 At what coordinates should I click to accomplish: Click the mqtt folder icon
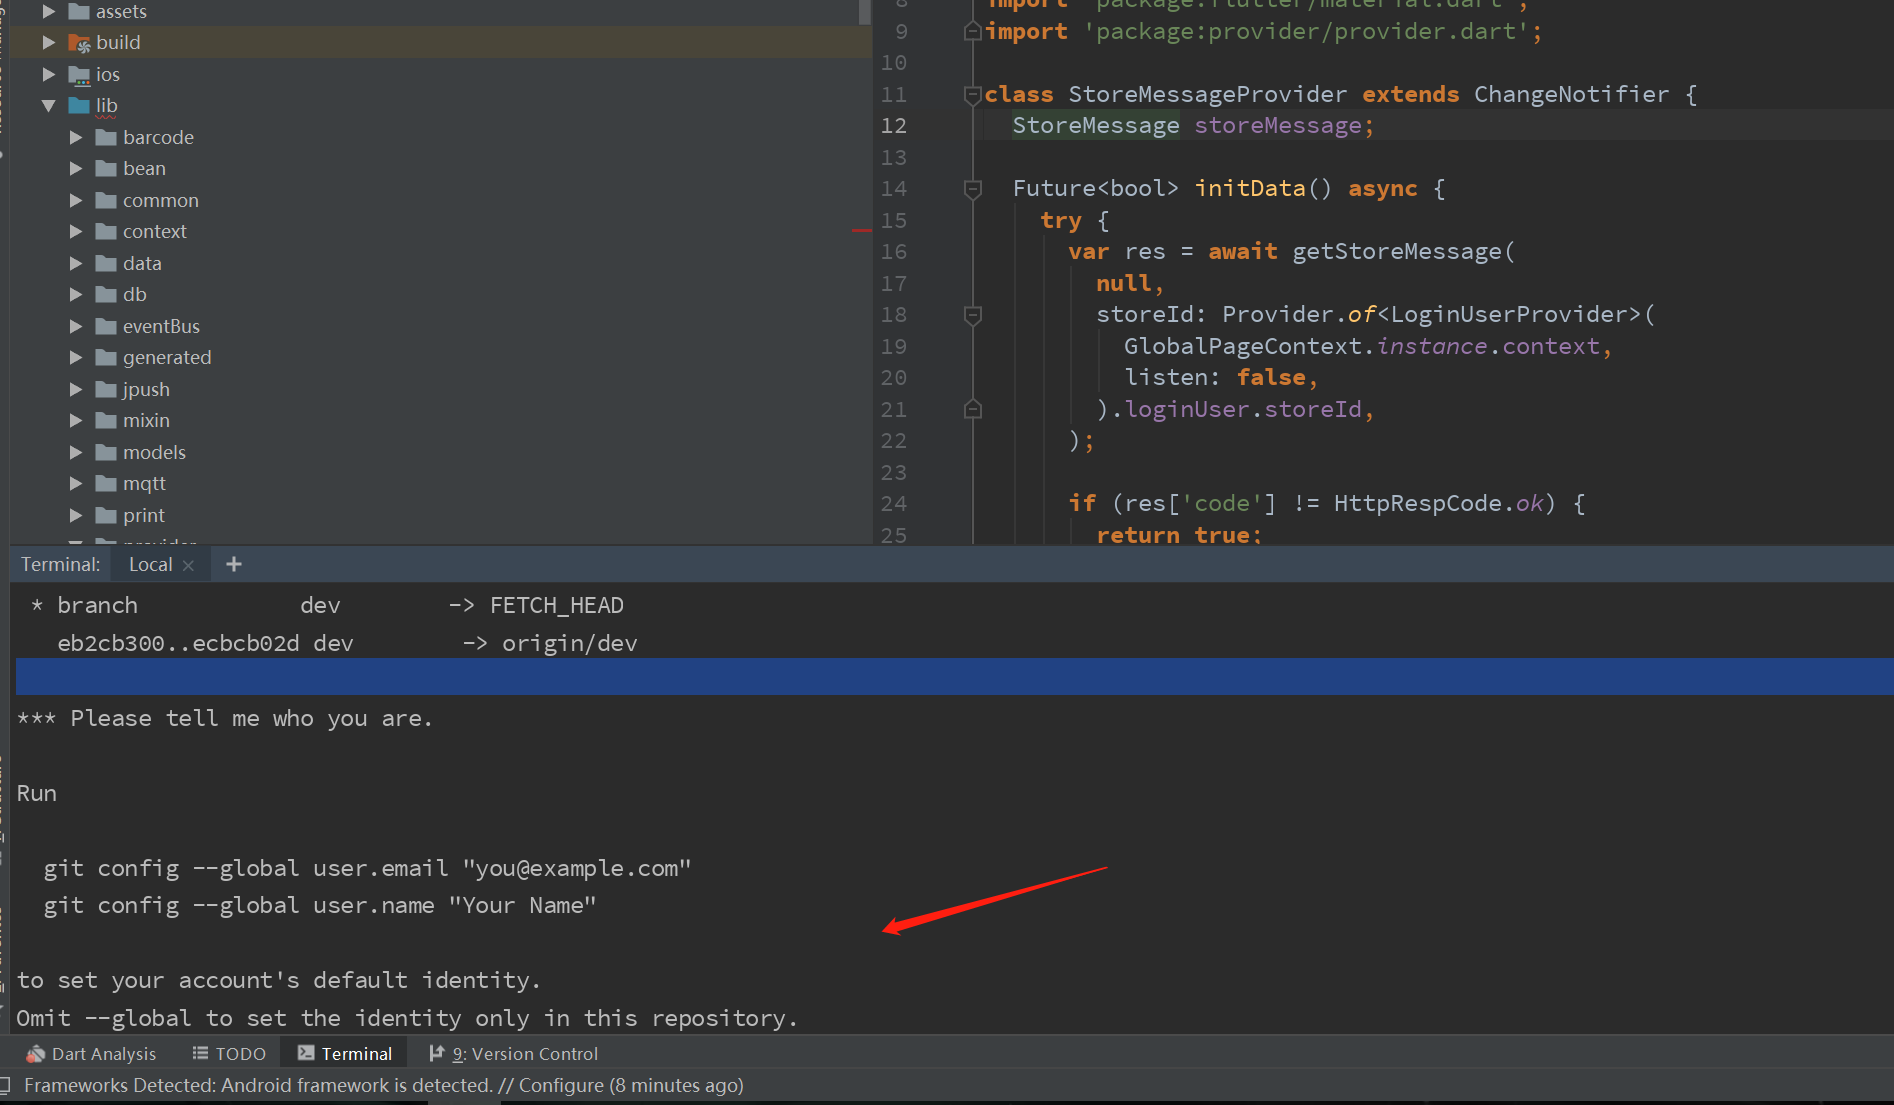(x=106, y=483)
